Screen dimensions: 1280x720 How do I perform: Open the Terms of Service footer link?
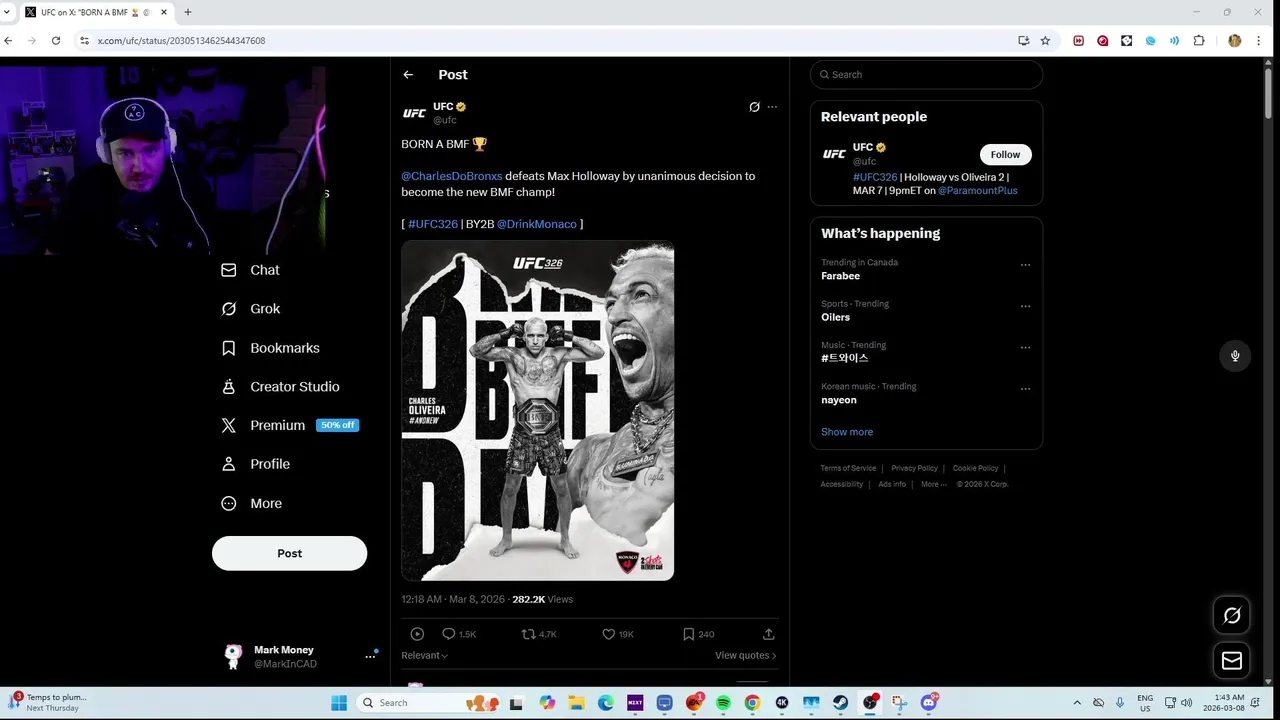click(x=848, y=468)
